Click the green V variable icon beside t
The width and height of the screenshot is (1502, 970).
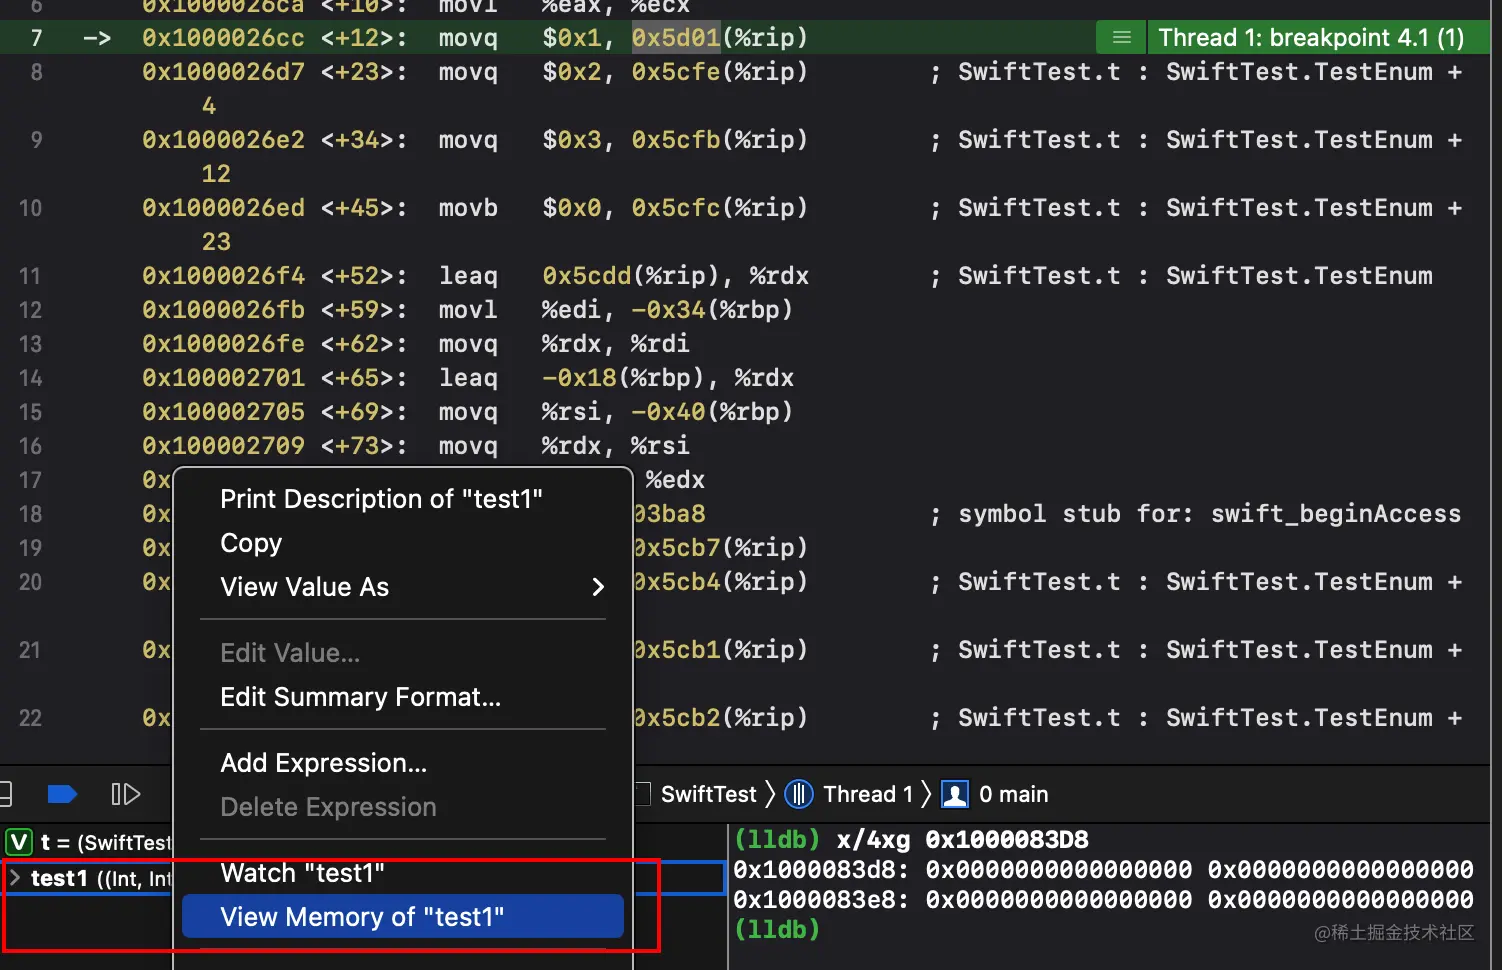(19, 842)
